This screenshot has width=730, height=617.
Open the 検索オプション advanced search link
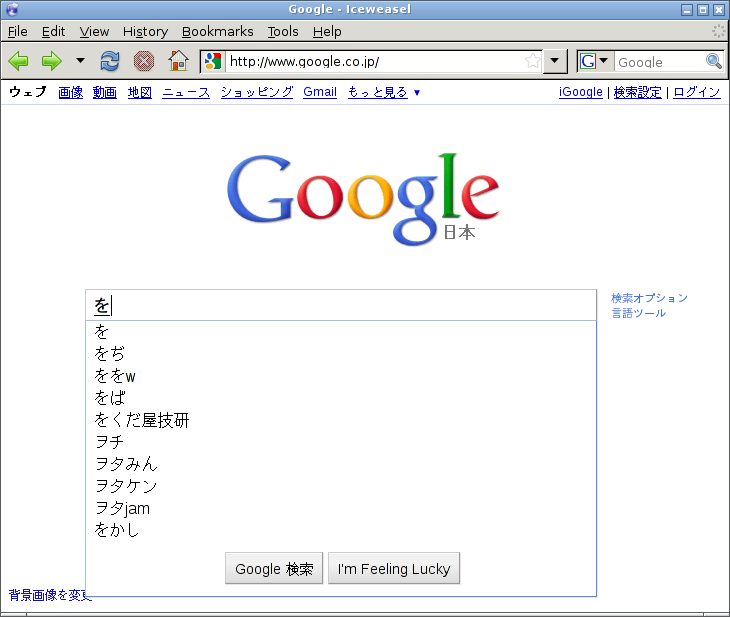pyautogui.click(x=649, y=298)
